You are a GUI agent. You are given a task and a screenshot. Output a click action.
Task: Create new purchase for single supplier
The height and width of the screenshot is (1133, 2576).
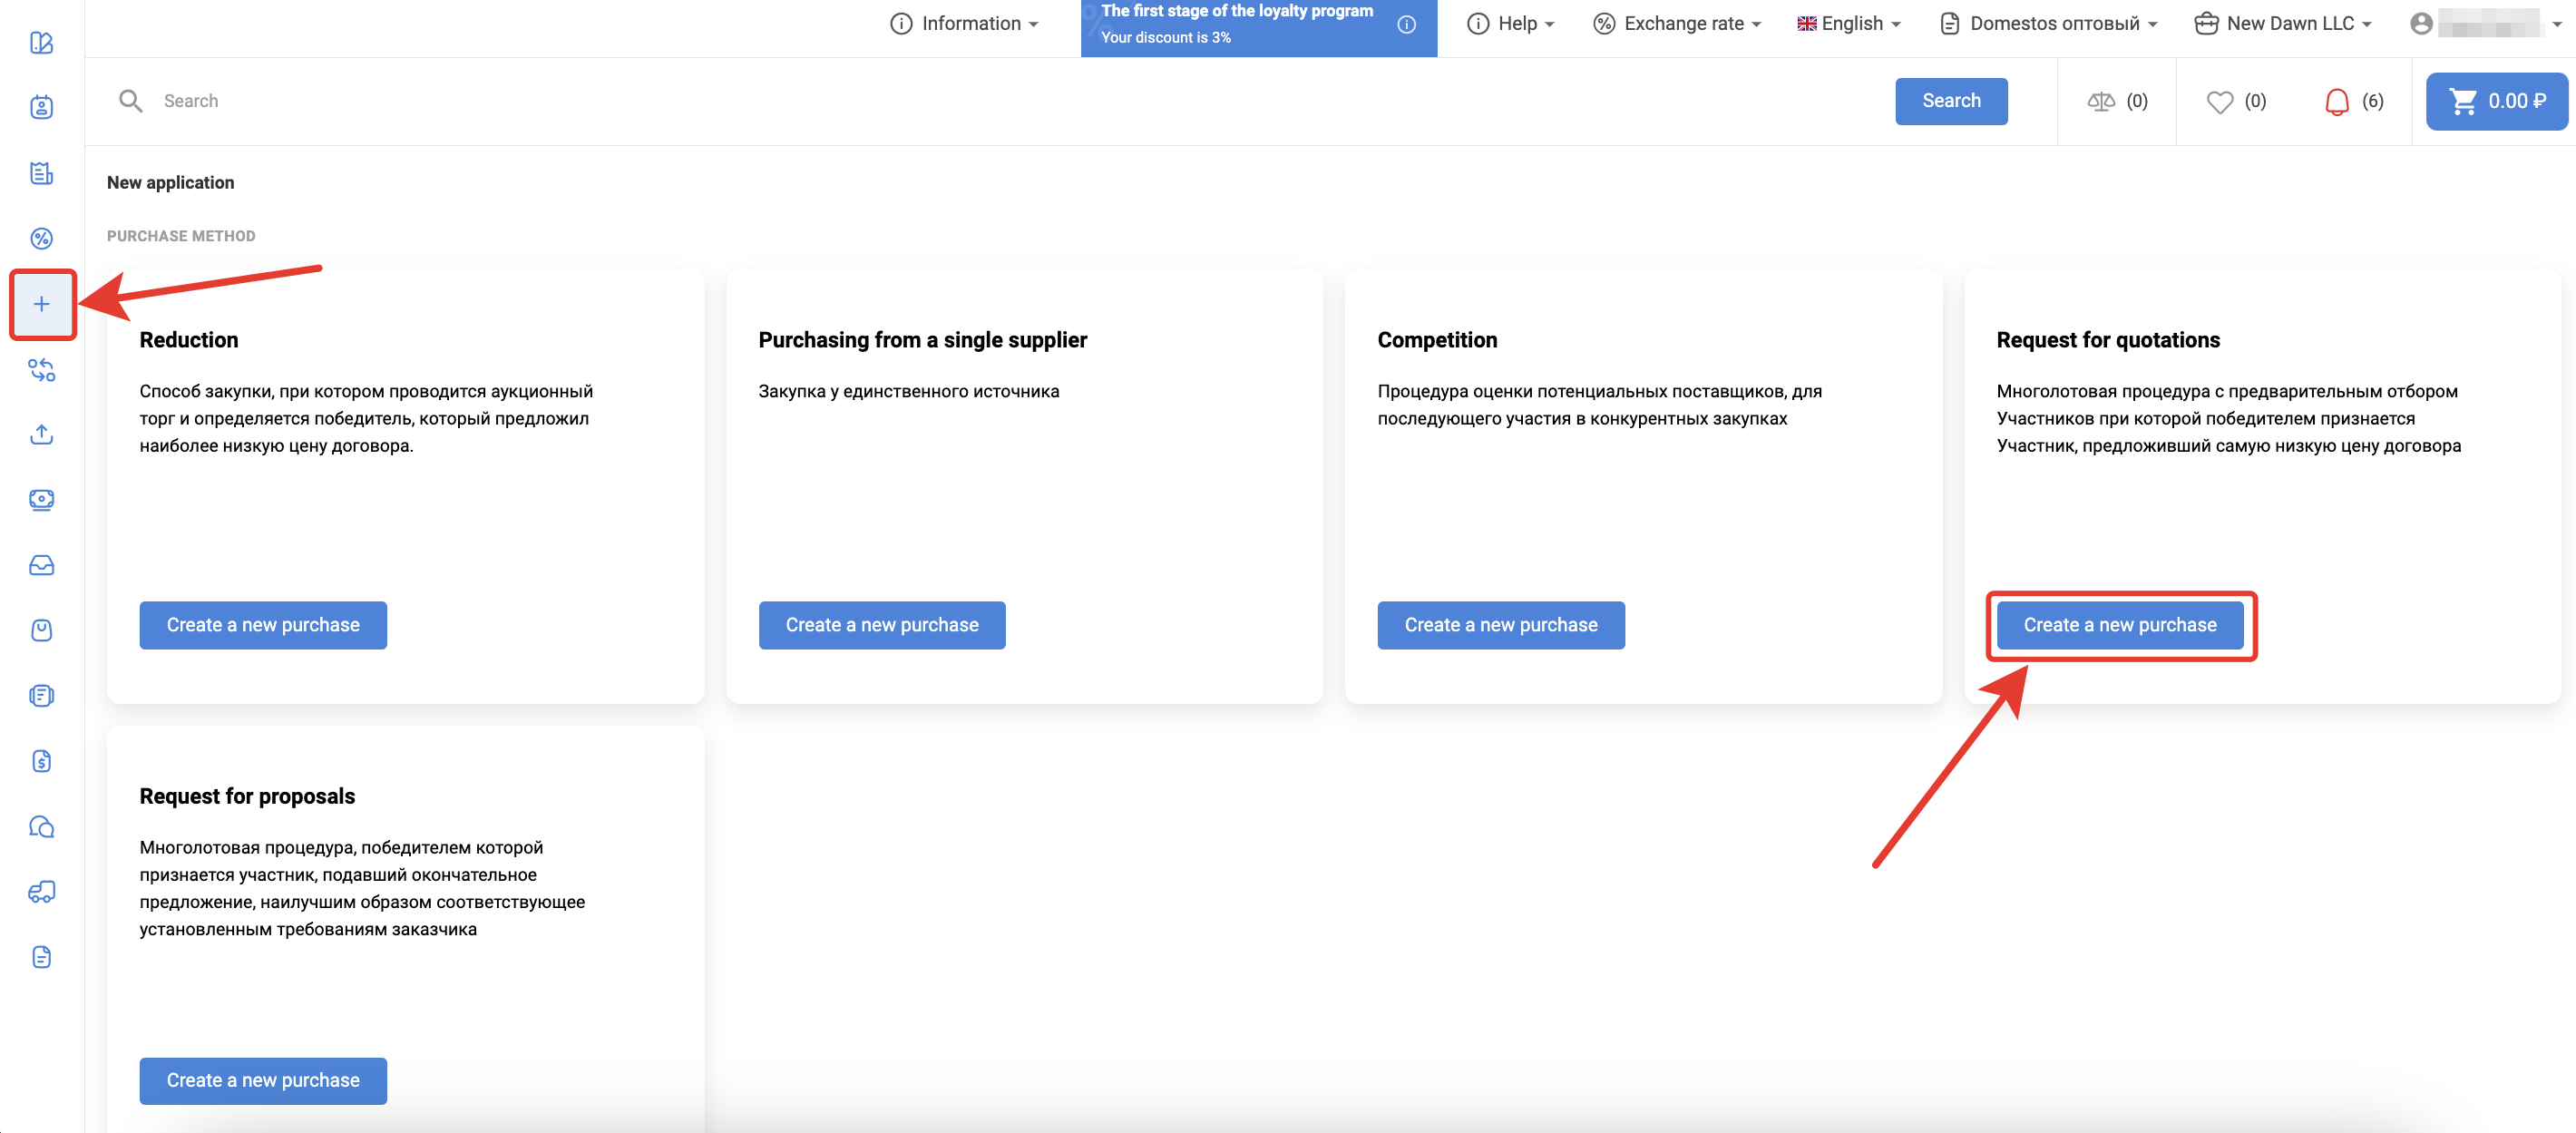(x=882, y=625)
